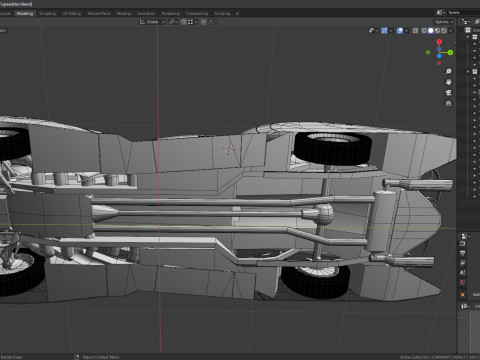Click the hand pan view icon
The image size is (480, 360).
tap(448, 82)
